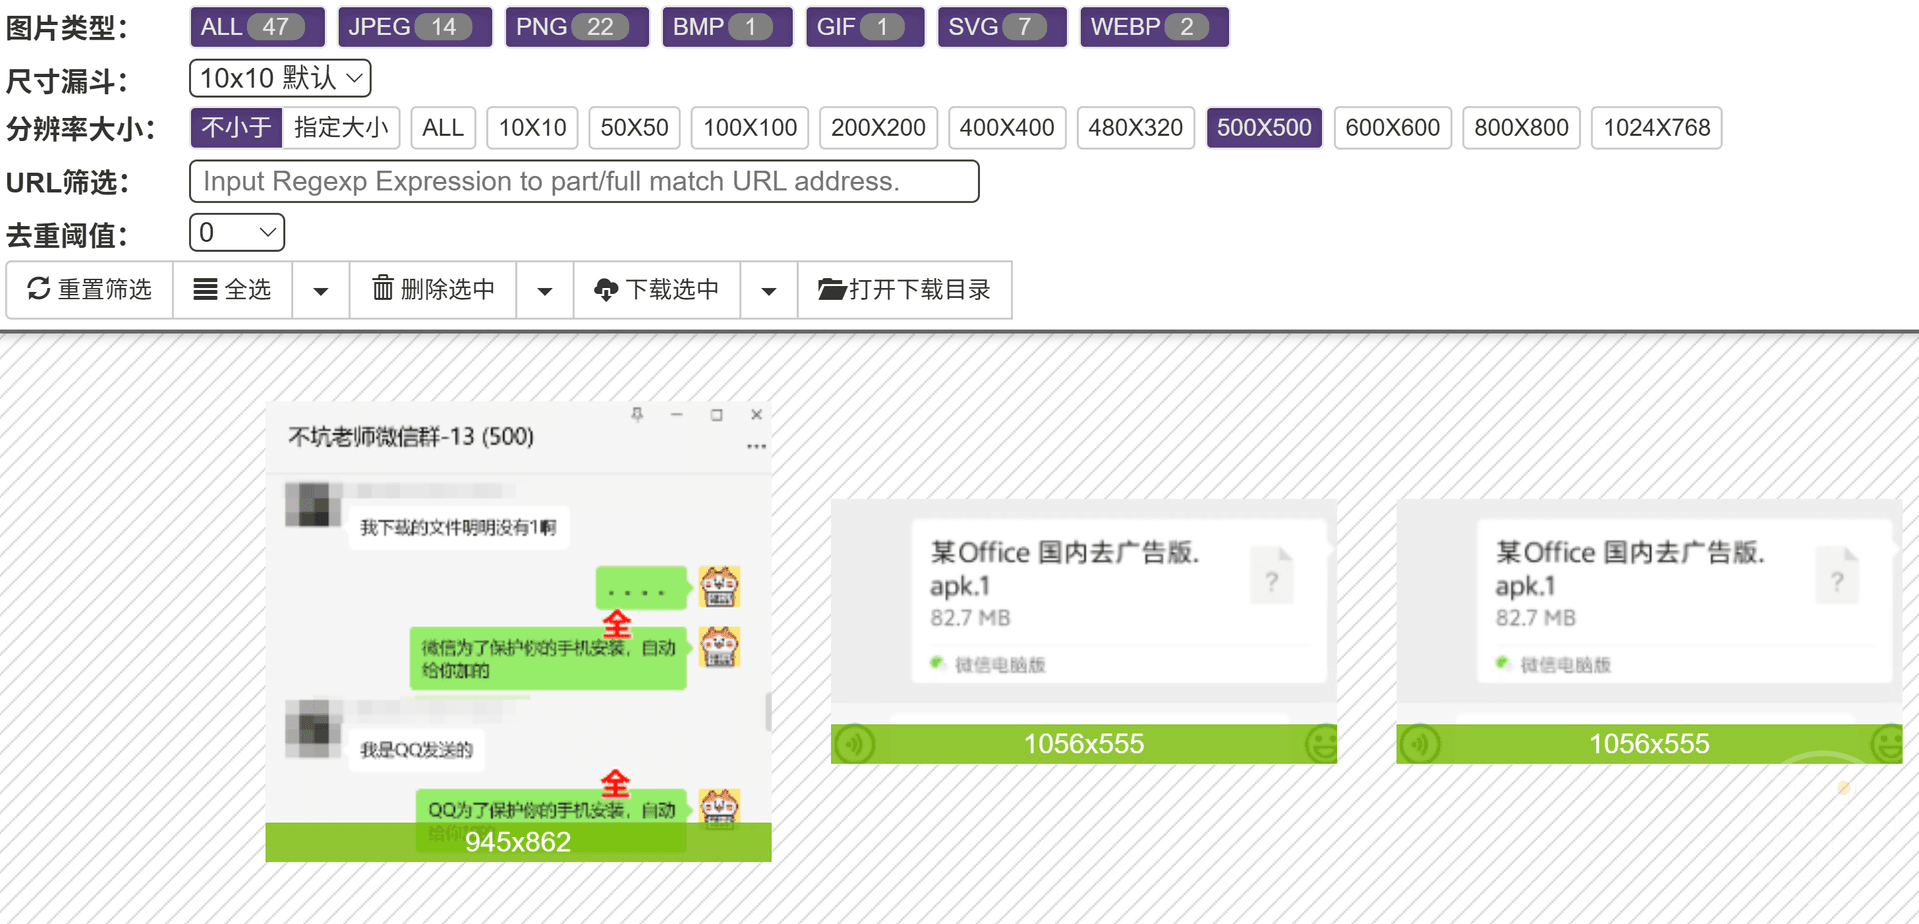Screen dimensions: 1919x924
Task: Select the rightmost 1056x555 apk thumbnail
Action: [x=1649, y=632]
